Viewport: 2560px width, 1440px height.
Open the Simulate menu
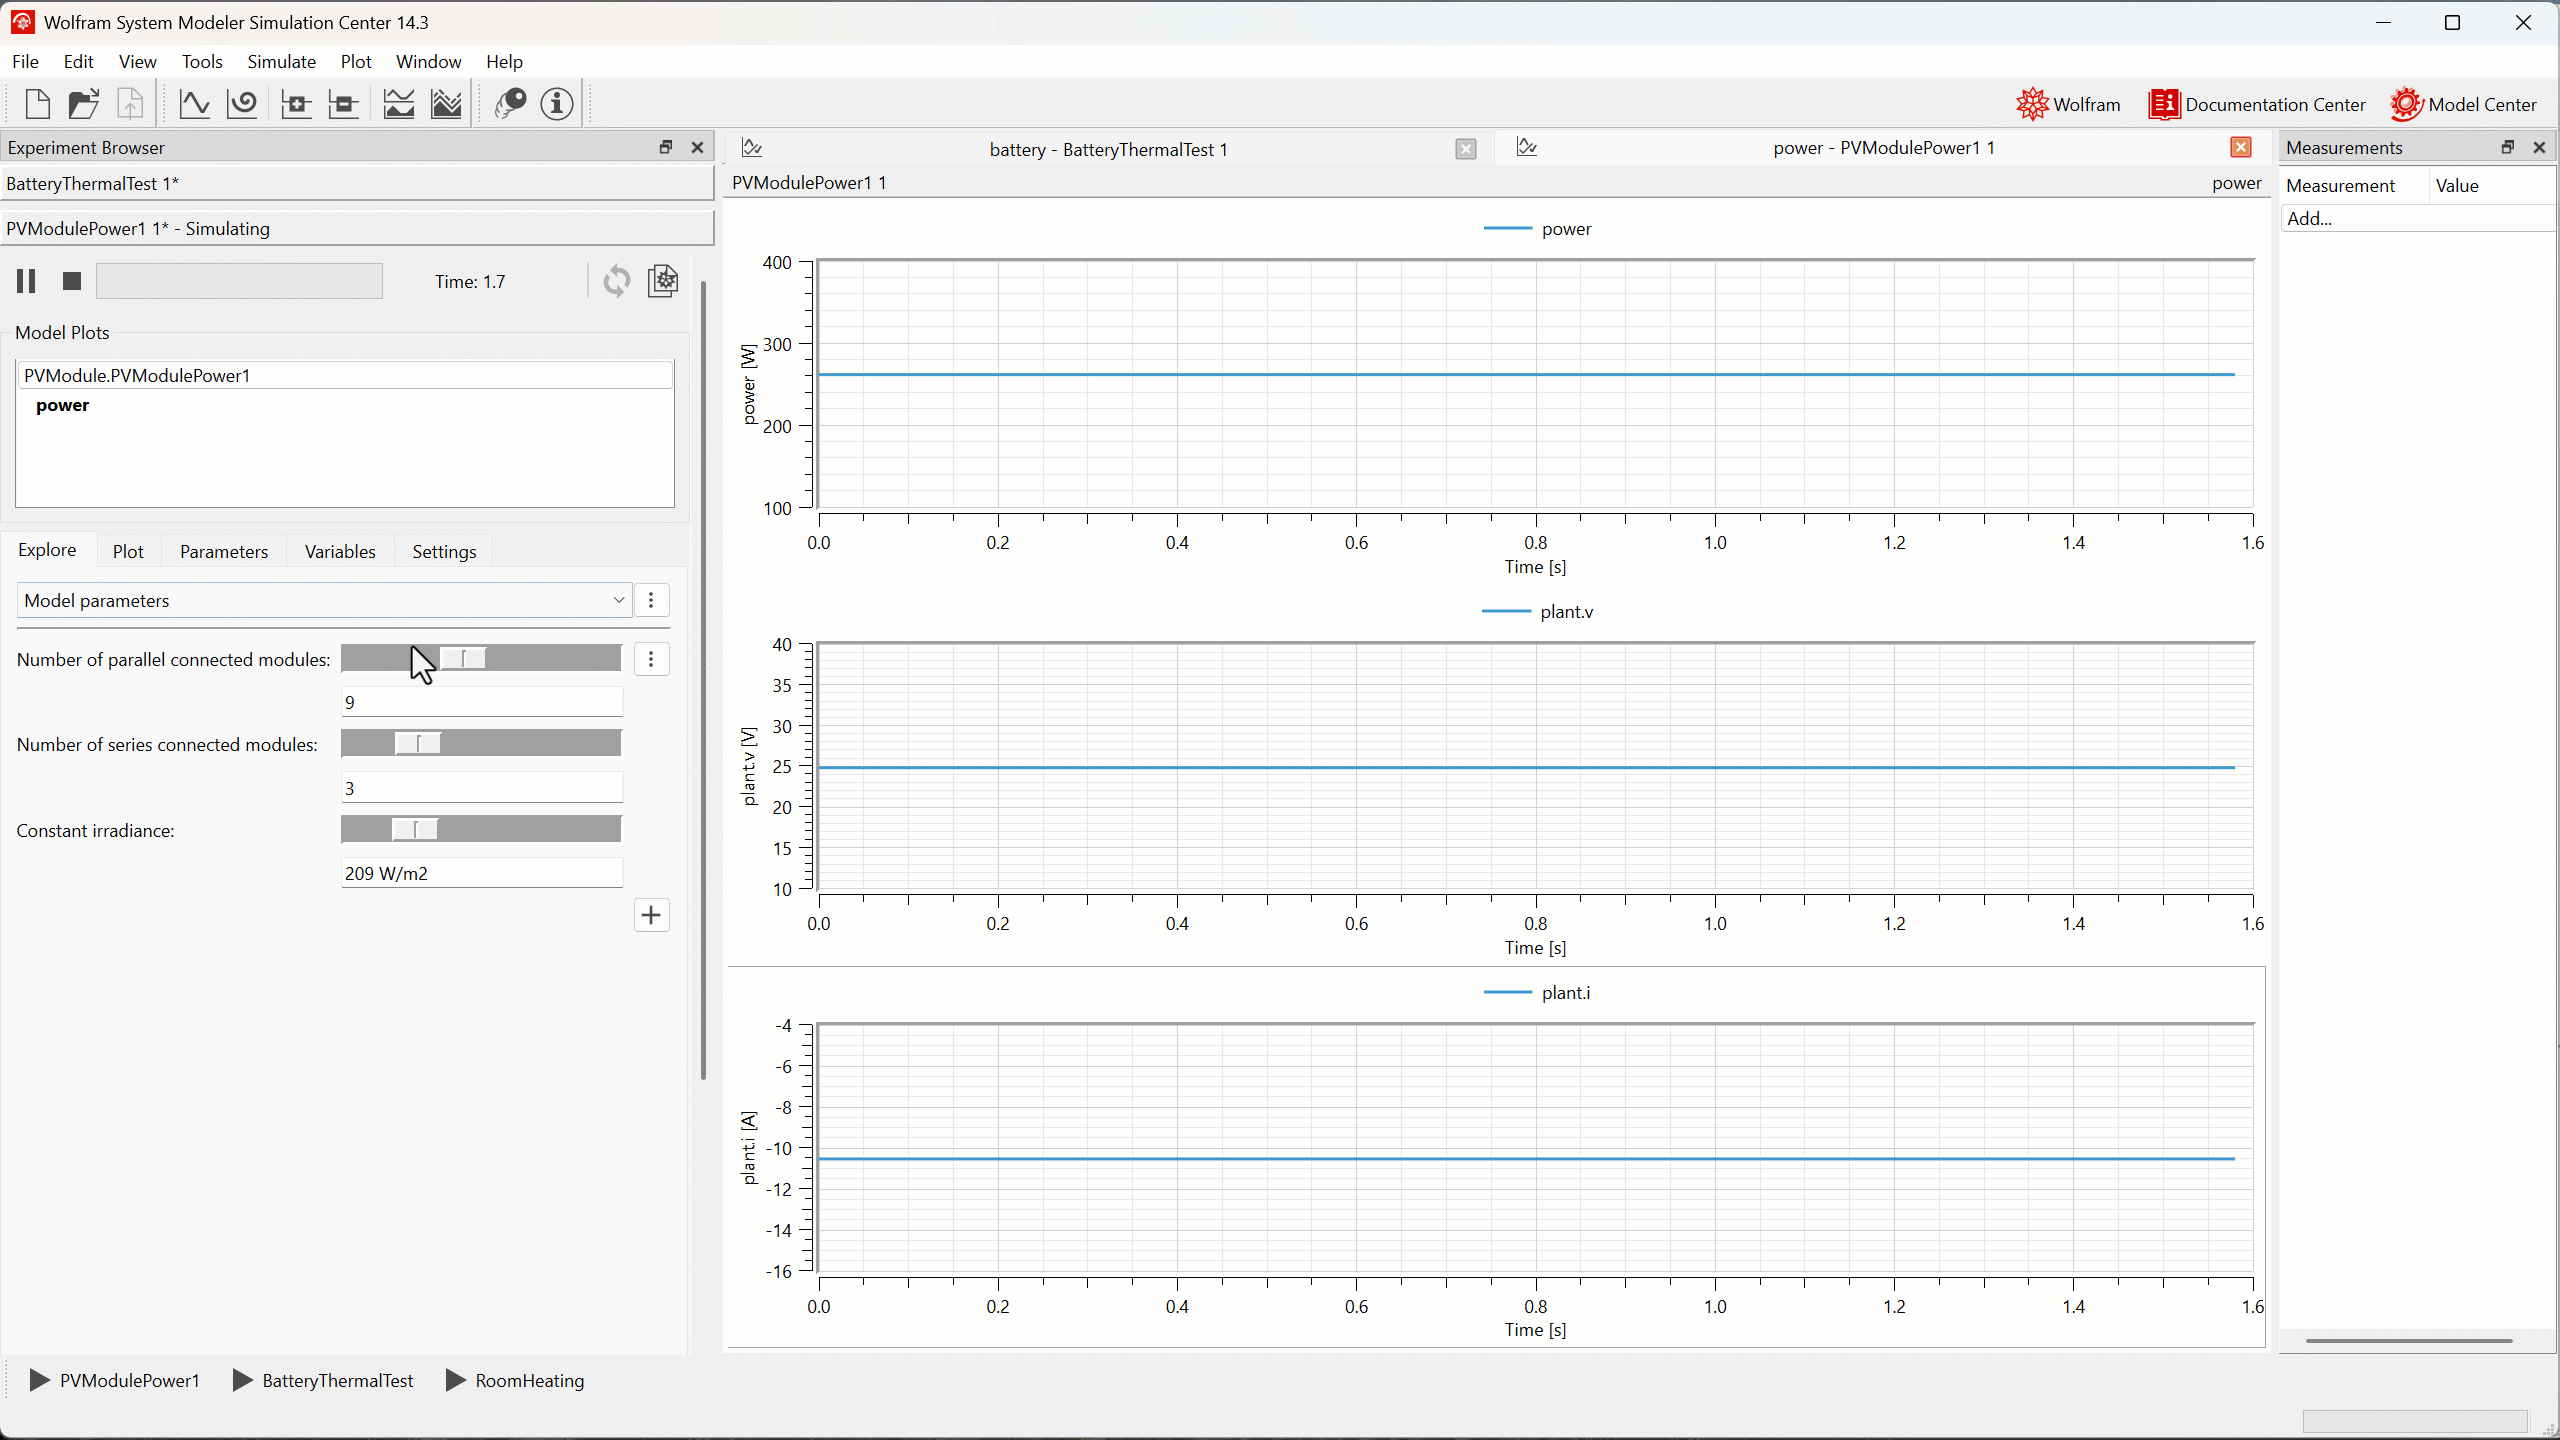pos(282,61)
